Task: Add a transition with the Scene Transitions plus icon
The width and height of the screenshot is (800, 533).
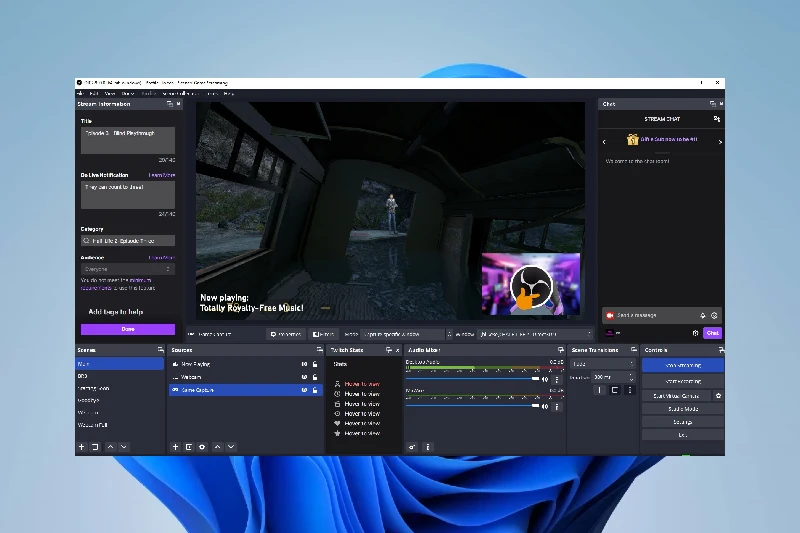Action: (x=599, y=390)
